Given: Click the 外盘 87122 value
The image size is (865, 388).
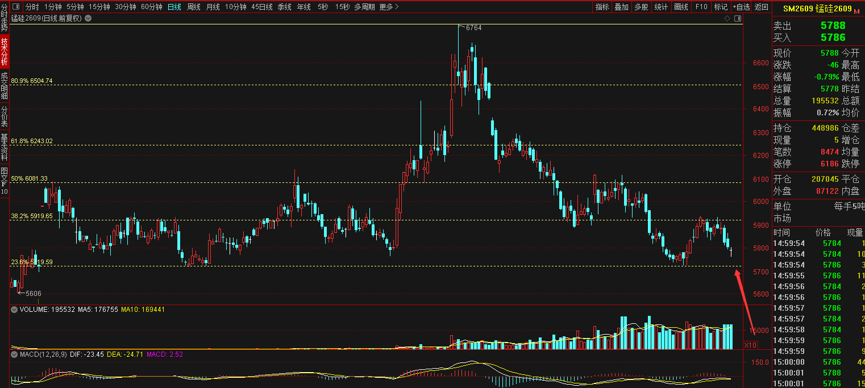Looking at the screenshot, I should (x=827, y=190).
